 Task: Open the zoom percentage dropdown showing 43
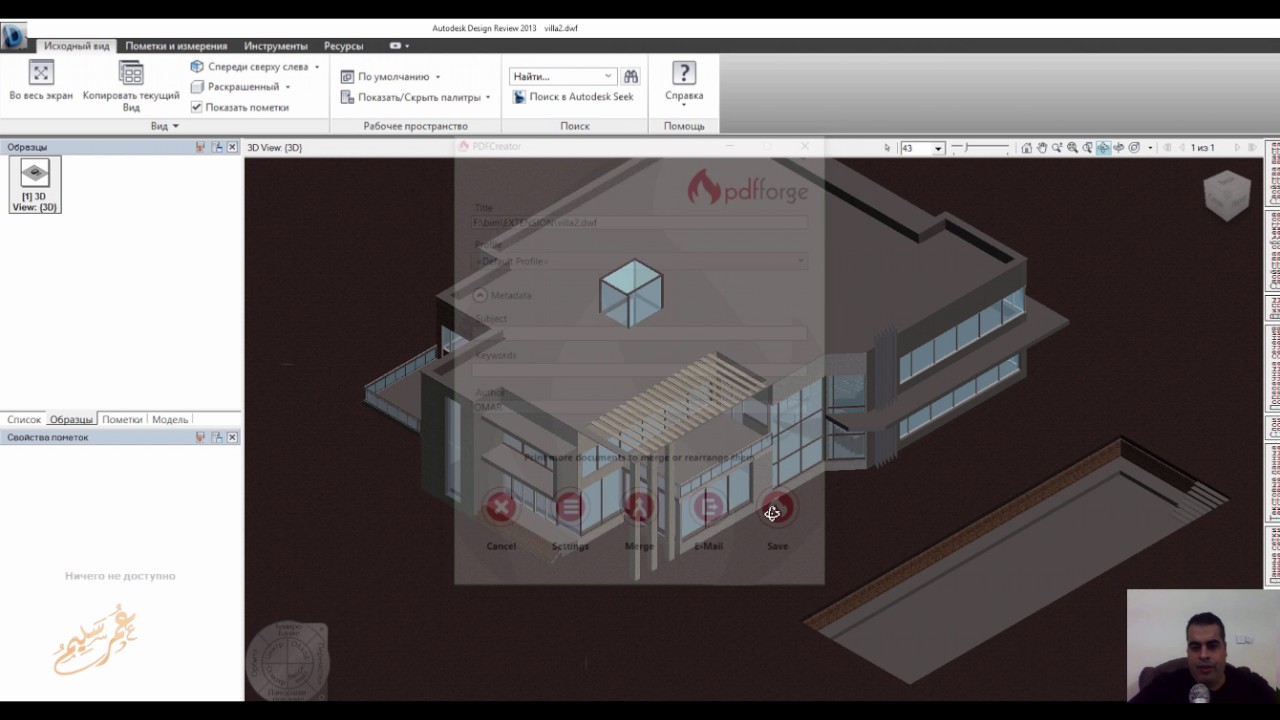tap(938, 148)
